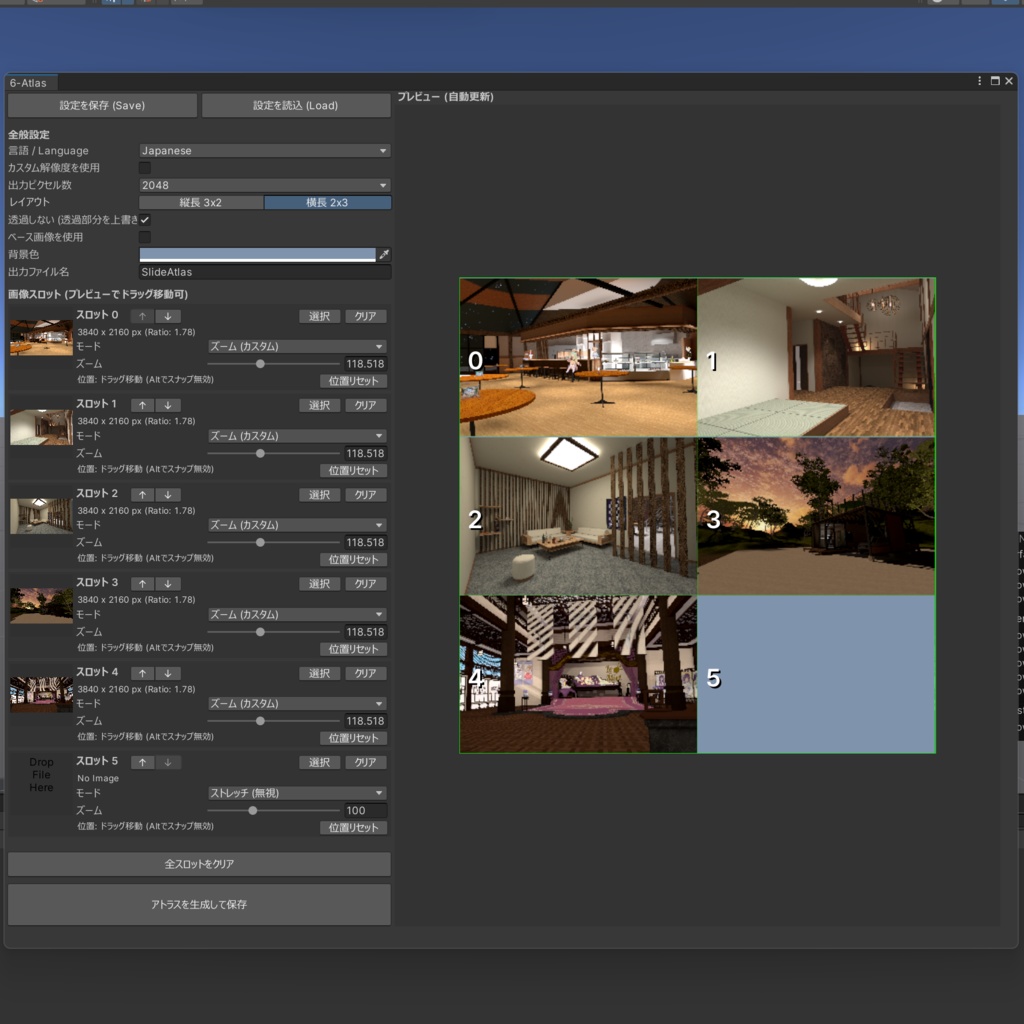Image resolution: width=1024 pixels, height=1024 pixels.
Task: Open Slot 2 モード dropdown
Action: [297, 525]
